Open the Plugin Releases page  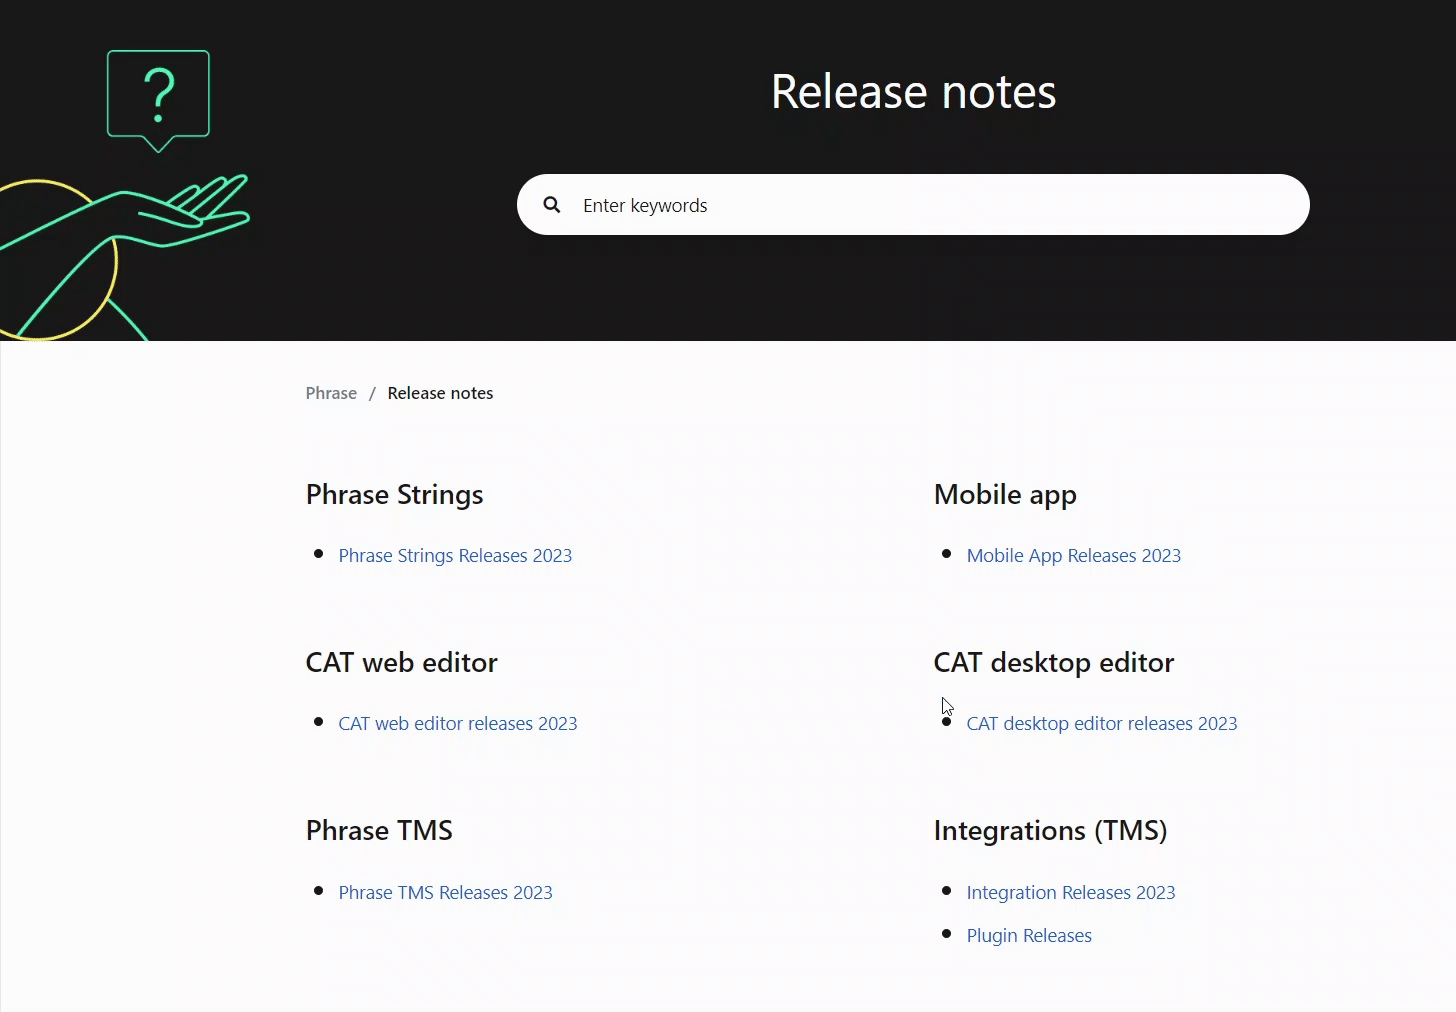coord(1029,935)
